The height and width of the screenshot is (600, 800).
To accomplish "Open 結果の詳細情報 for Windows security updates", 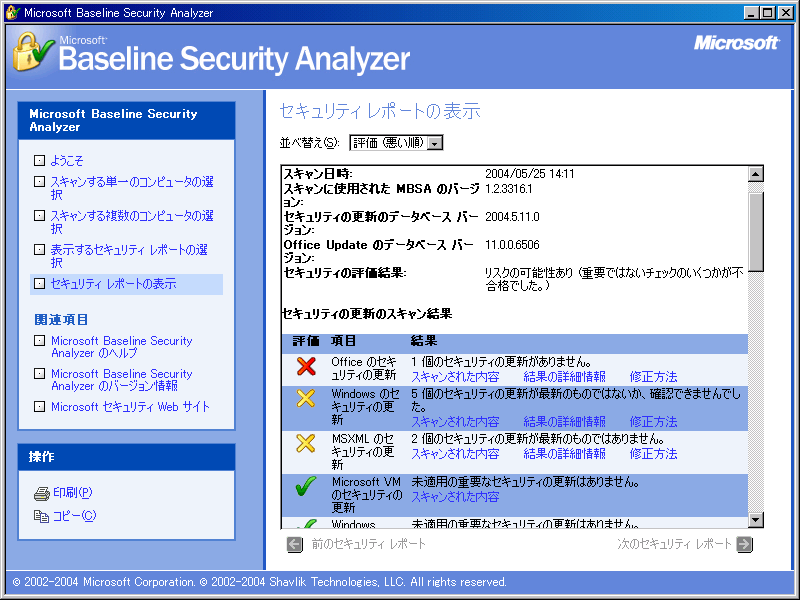I will click(x=564, y=421).
